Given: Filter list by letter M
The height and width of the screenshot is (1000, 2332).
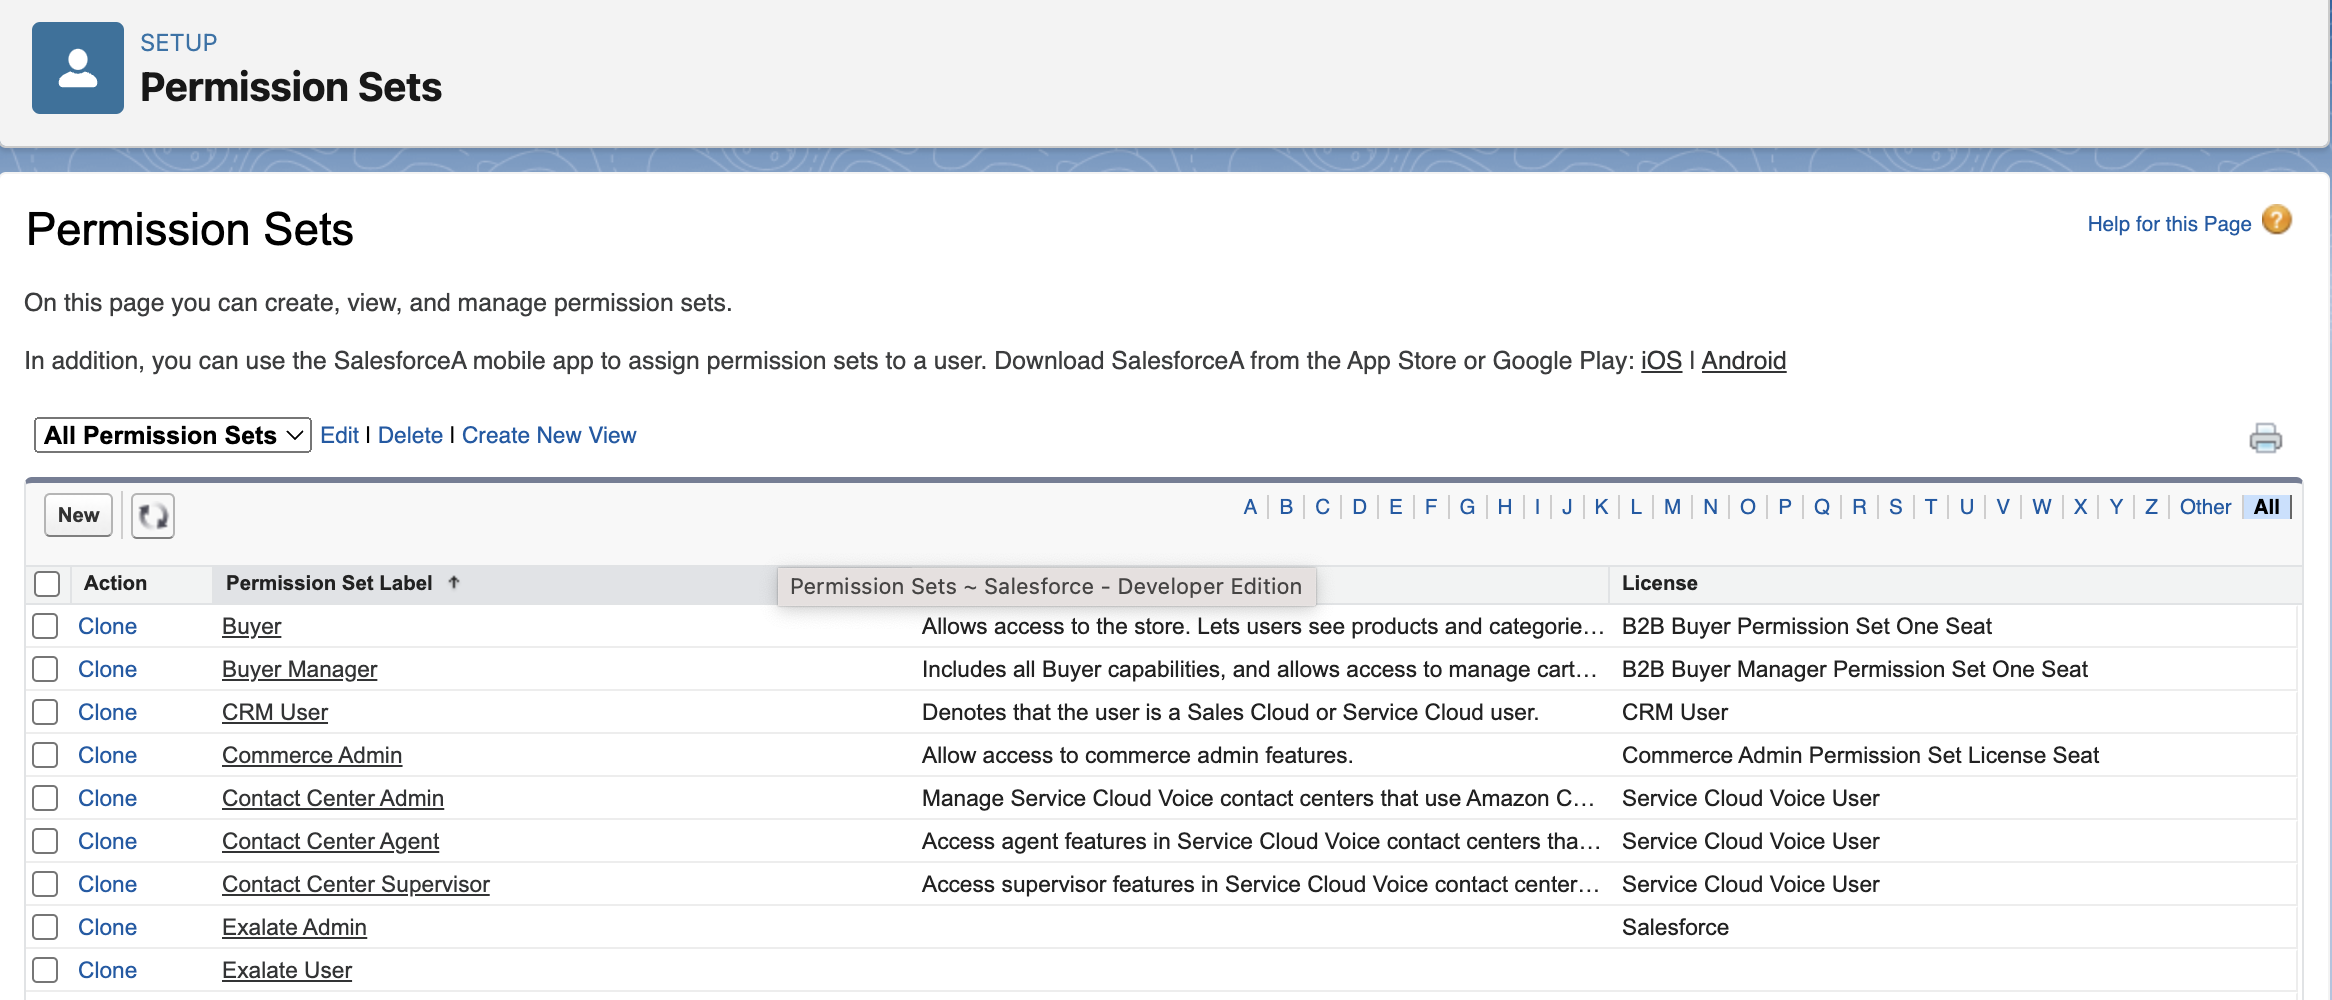Looking at the screenshot, I should [x=1672, y=507].
